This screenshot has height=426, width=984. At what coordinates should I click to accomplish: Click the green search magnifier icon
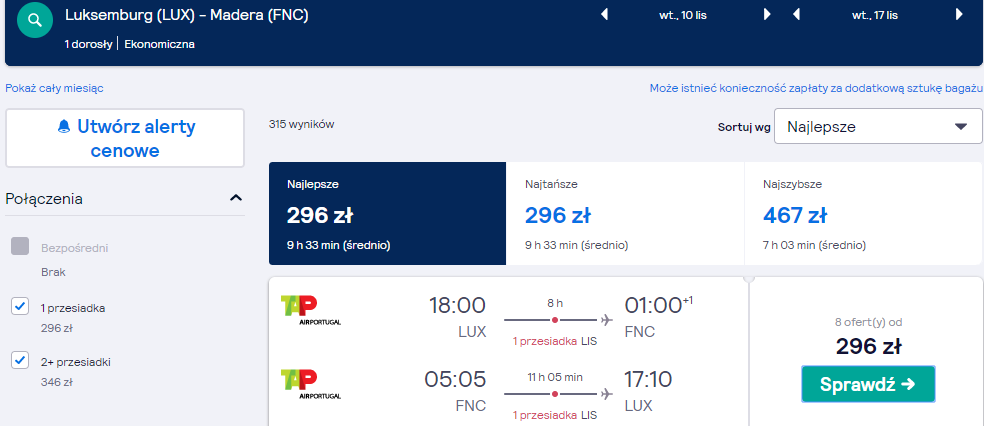click(x=35, y=20)
